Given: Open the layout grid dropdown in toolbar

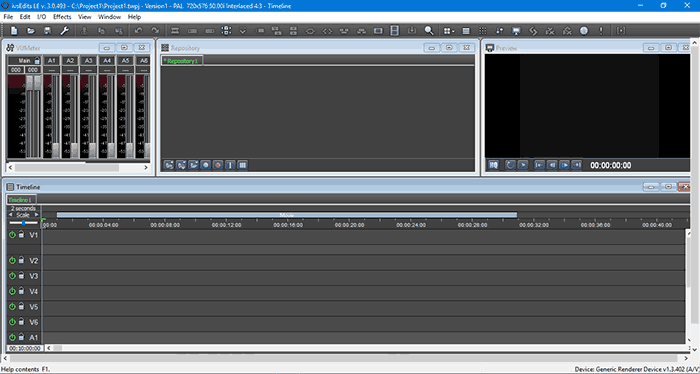Looking at the screenshot, I should (x=449, y=31).
